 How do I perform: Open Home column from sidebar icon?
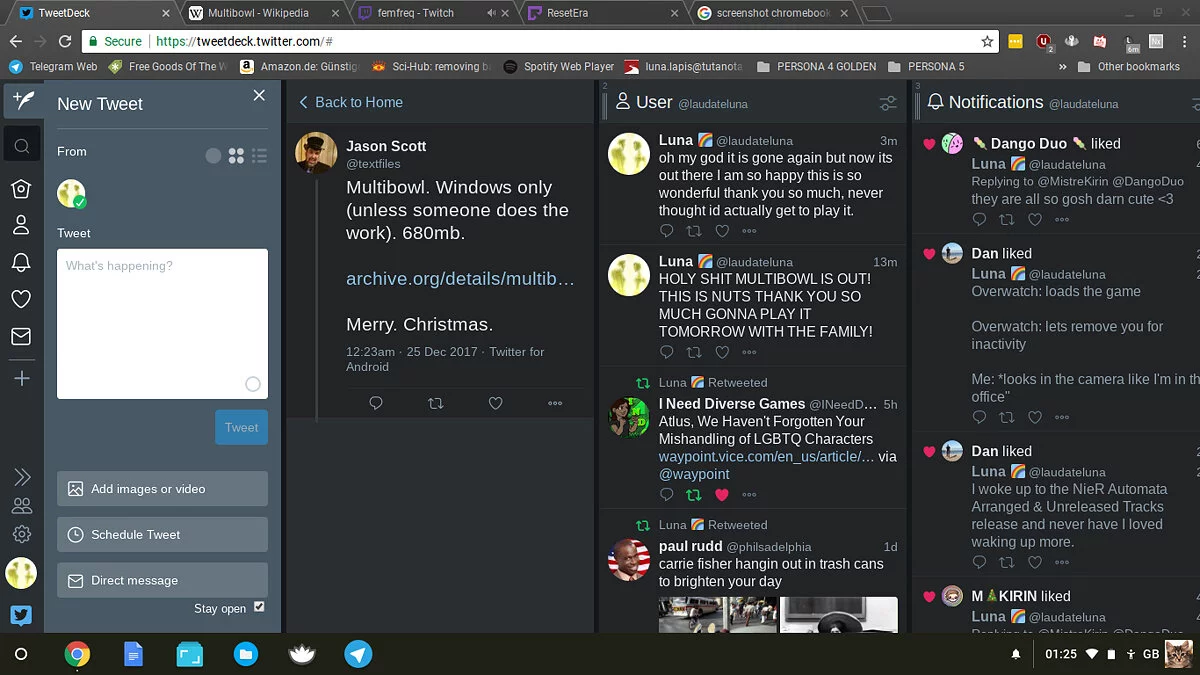click(21, 189)
